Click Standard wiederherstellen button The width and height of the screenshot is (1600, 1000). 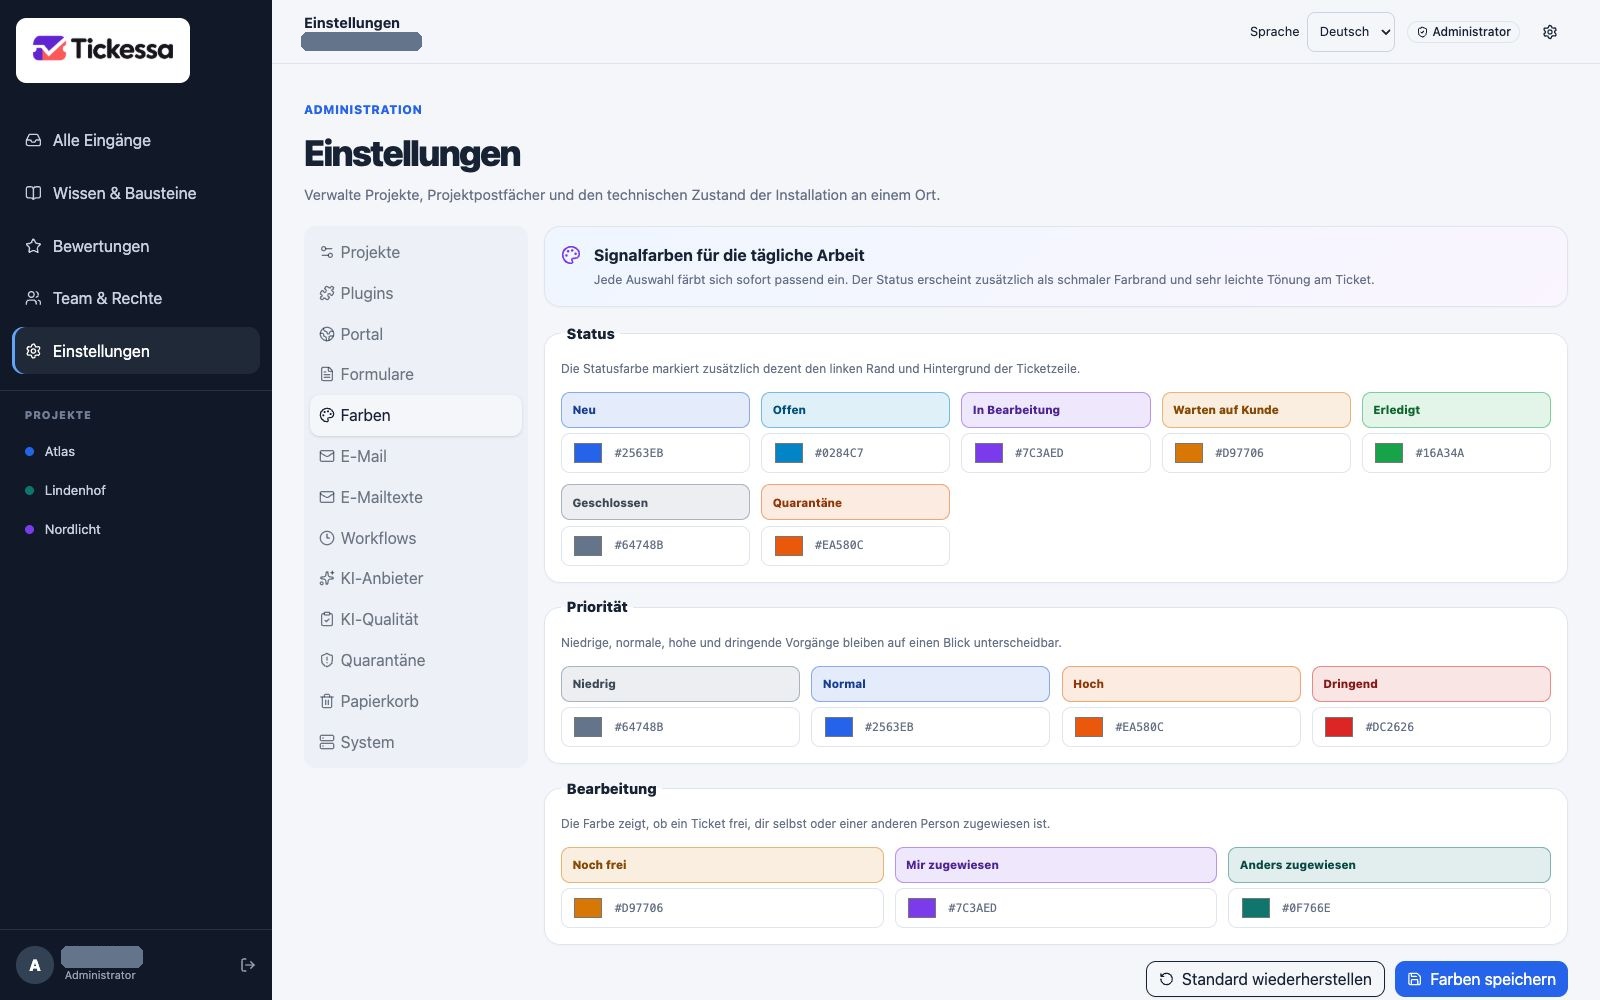1265,979
